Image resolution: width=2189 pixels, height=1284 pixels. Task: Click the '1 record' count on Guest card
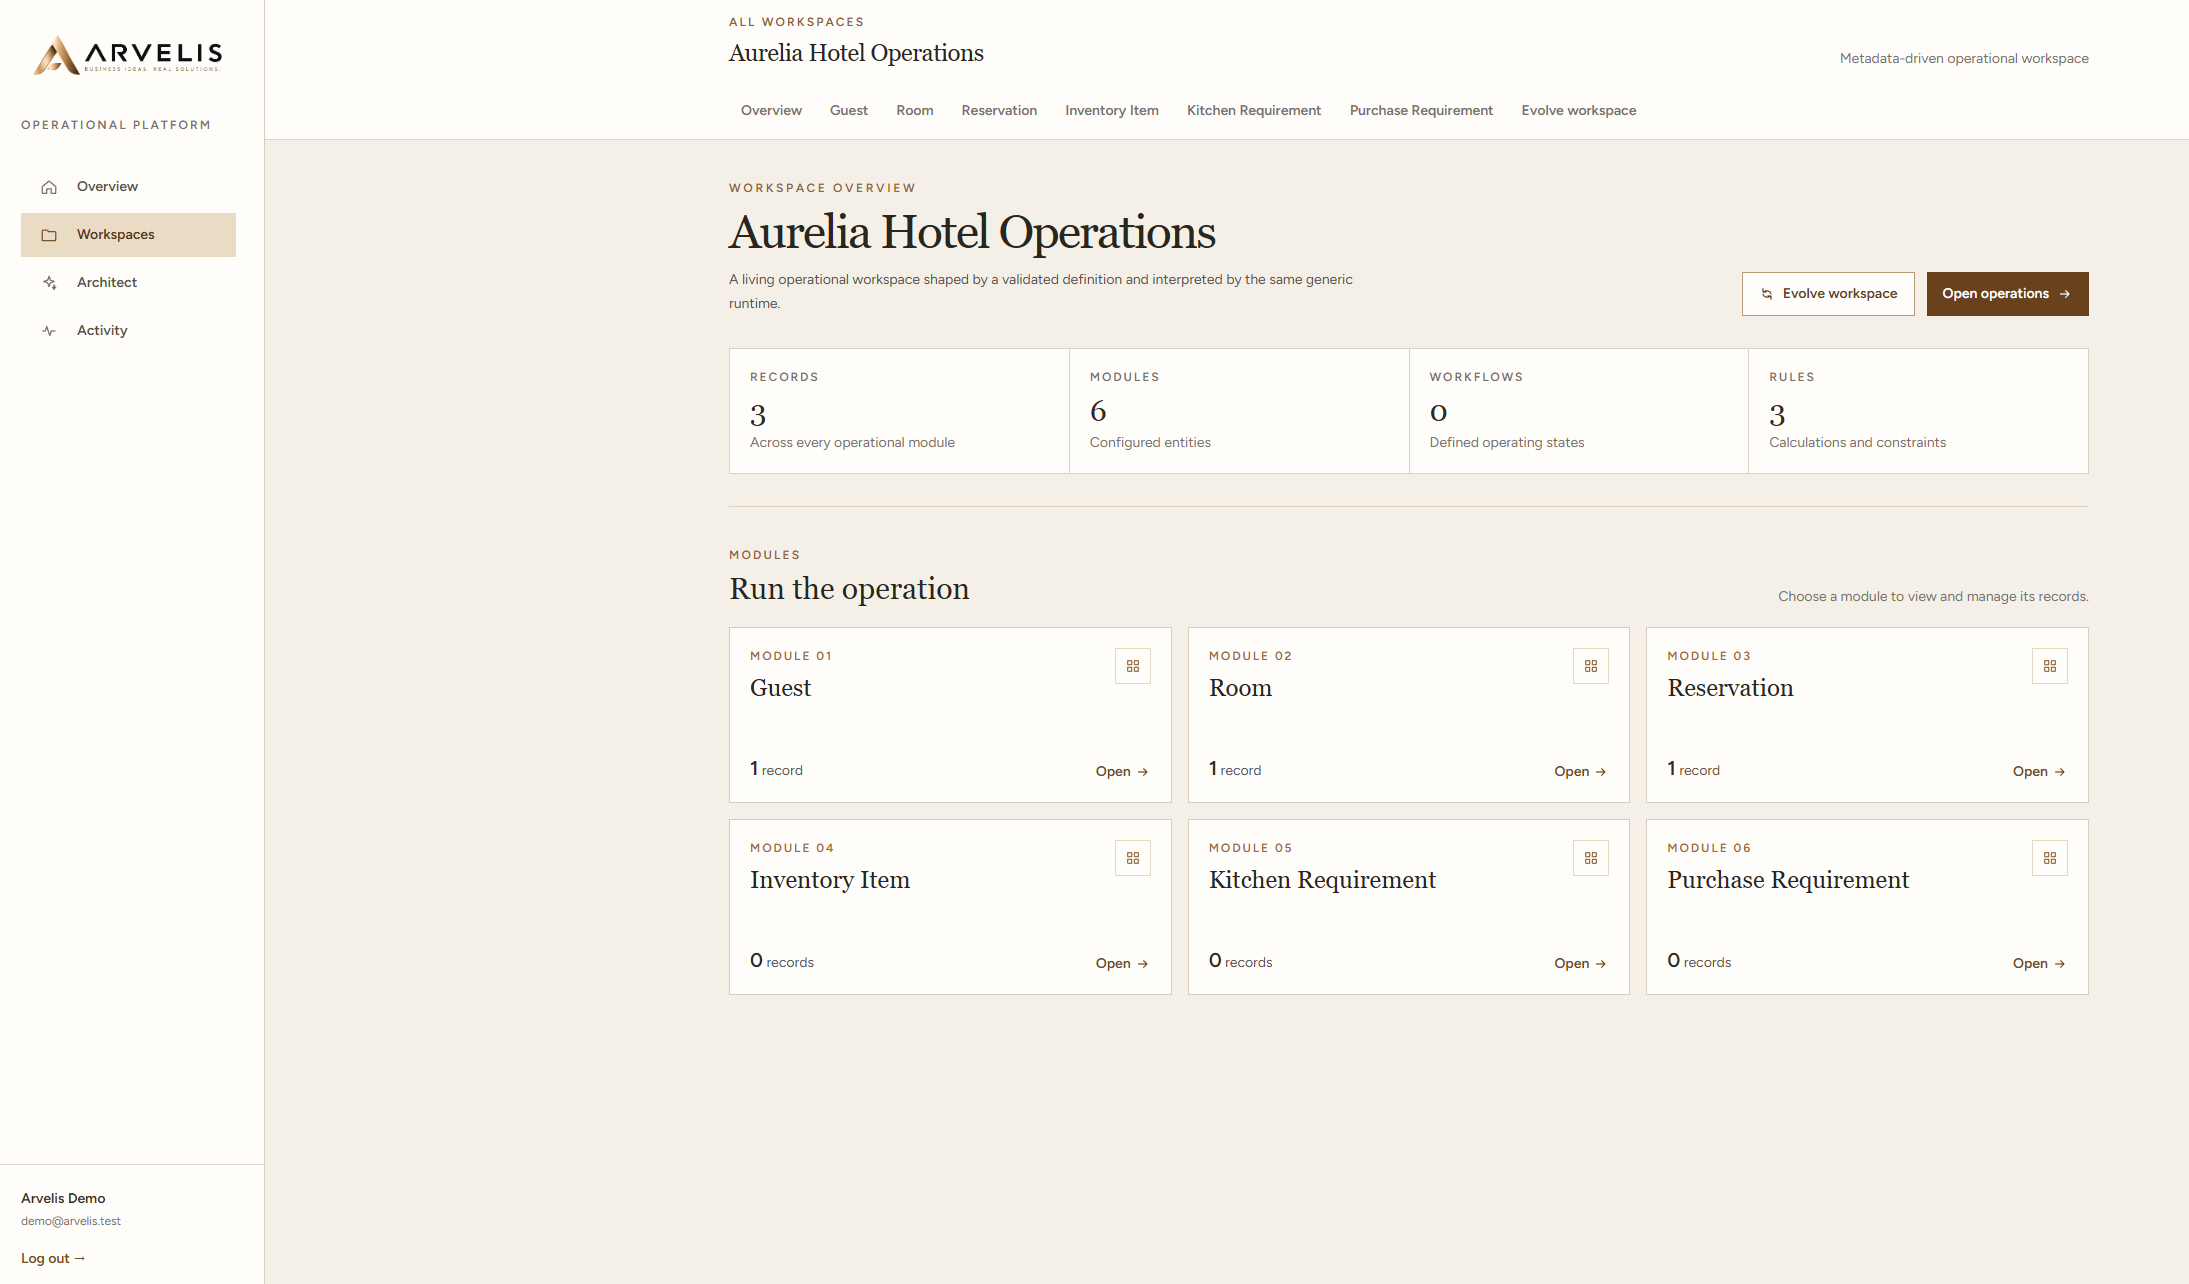point(776,769)
